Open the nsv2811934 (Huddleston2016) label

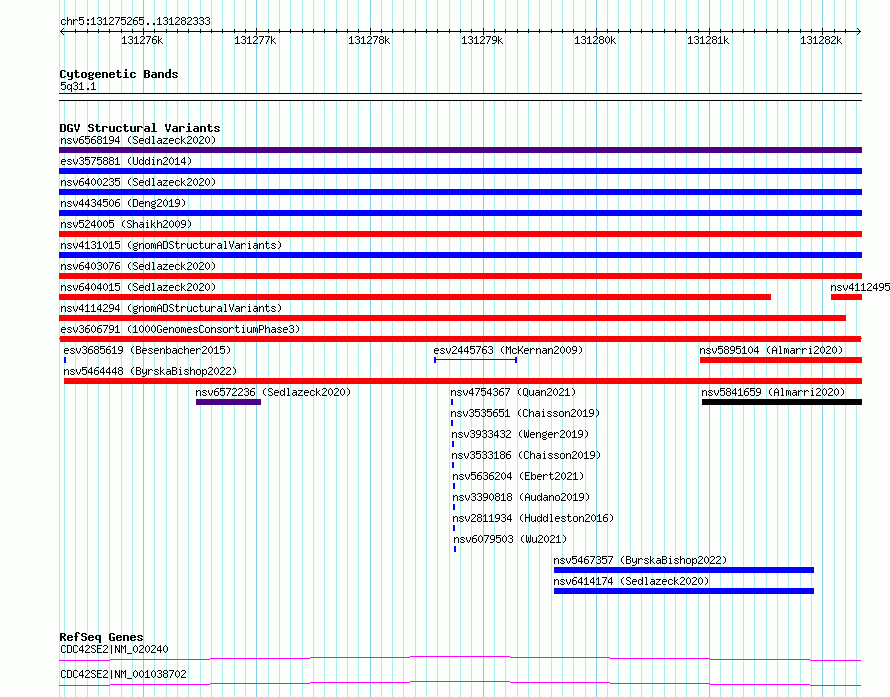pyautogui.click(x=533, y=518)
